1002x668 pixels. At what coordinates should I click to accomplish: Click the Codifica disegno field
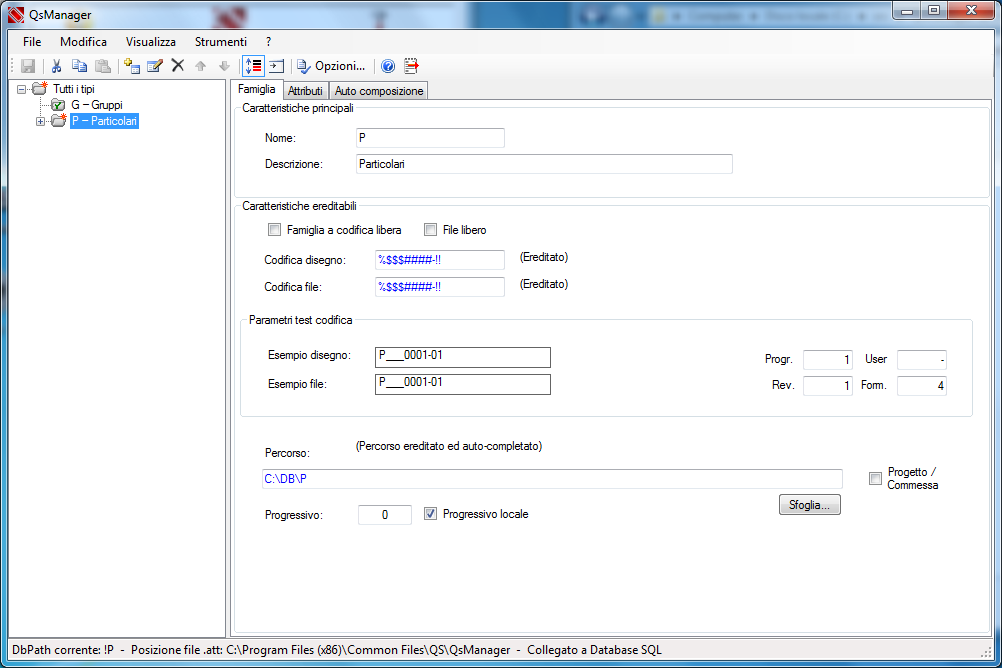click(x=440, y=260)
